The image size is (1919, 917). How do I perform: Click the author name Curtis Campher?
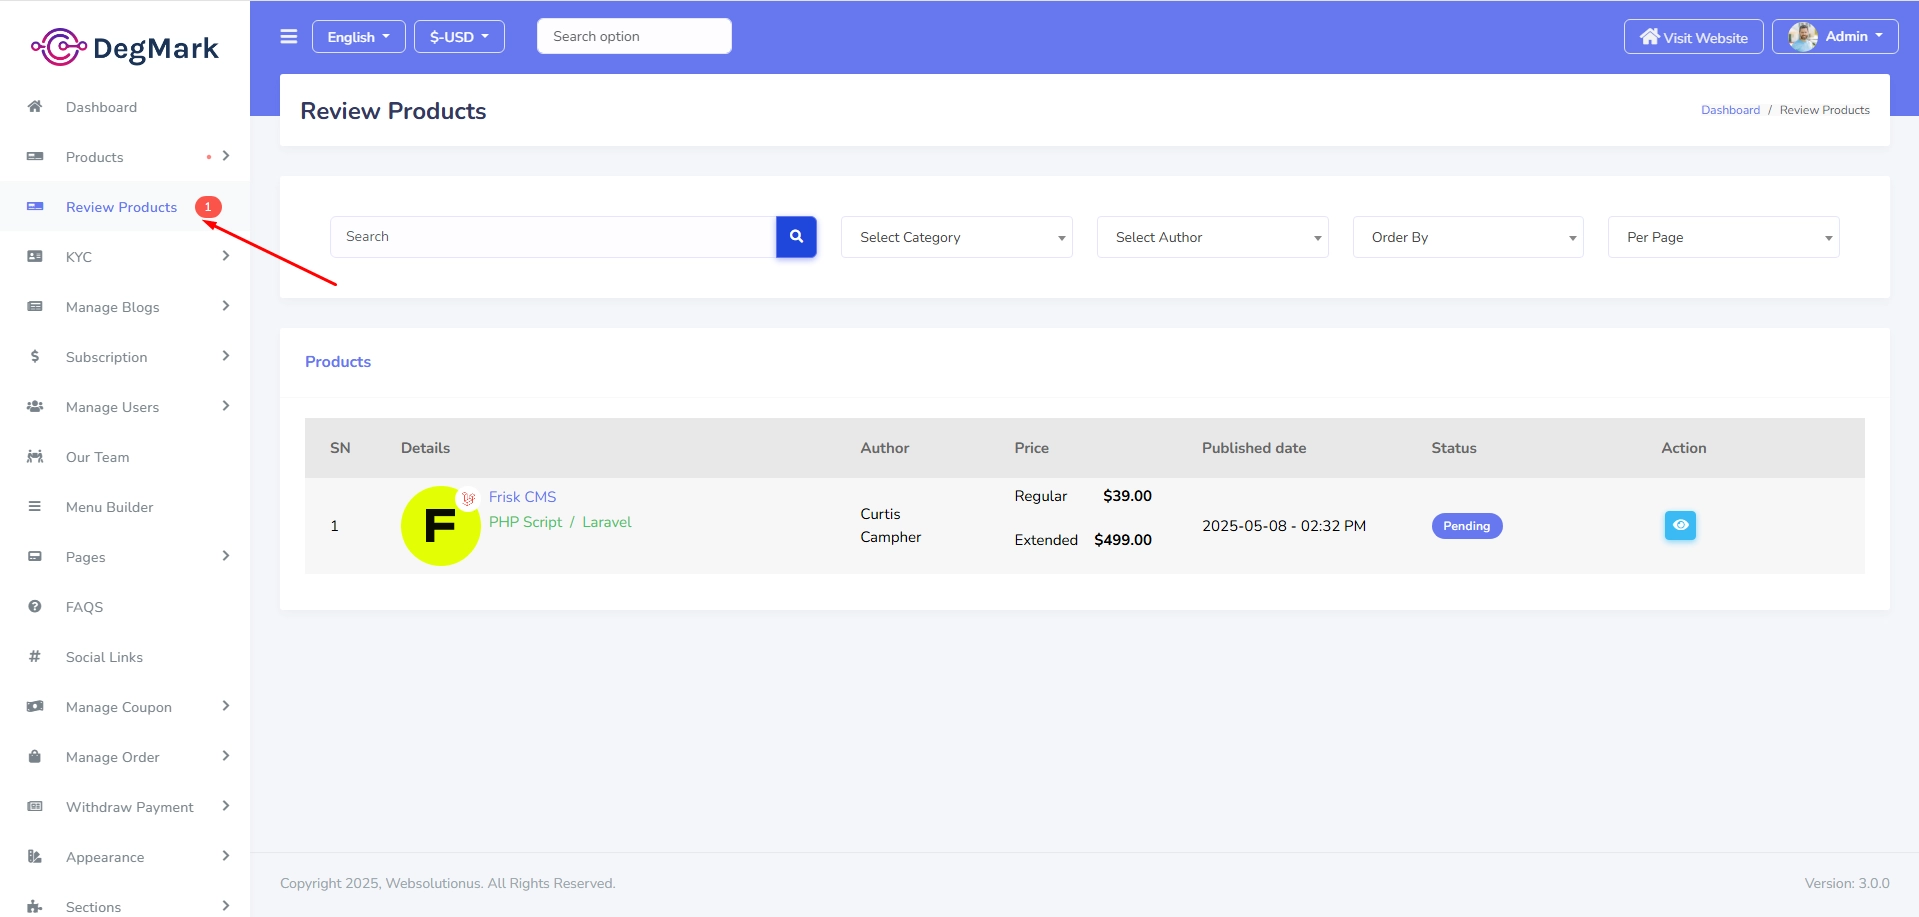coord(890,525)
